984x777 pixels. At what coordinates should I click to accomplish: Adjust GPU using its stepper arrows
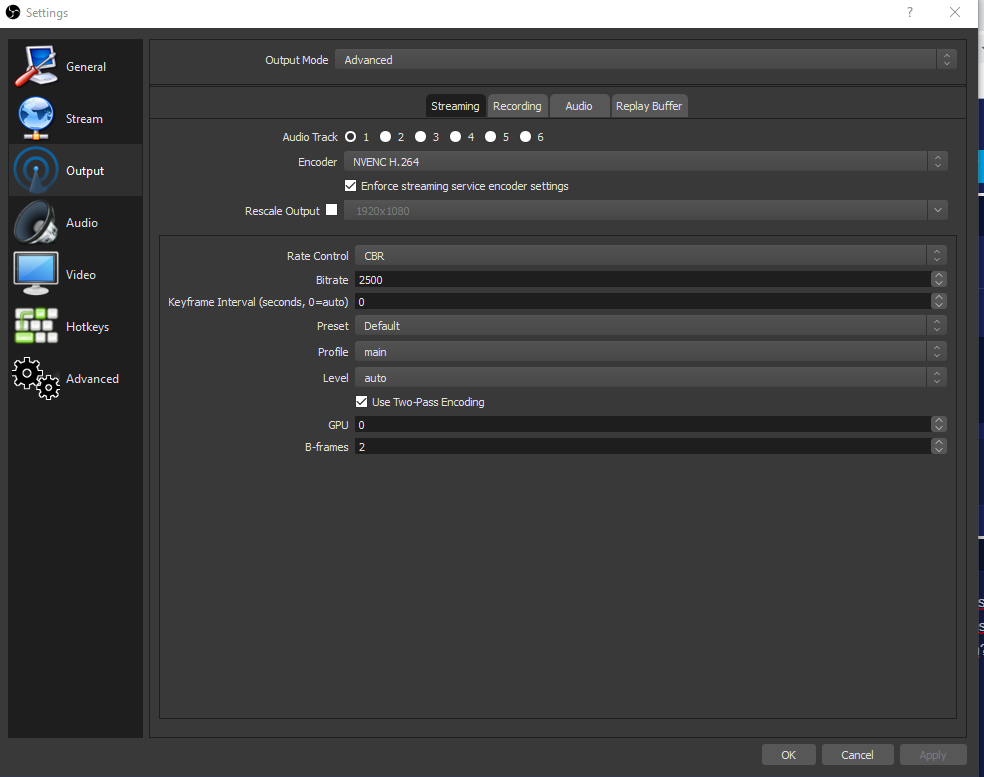[939, 425]
